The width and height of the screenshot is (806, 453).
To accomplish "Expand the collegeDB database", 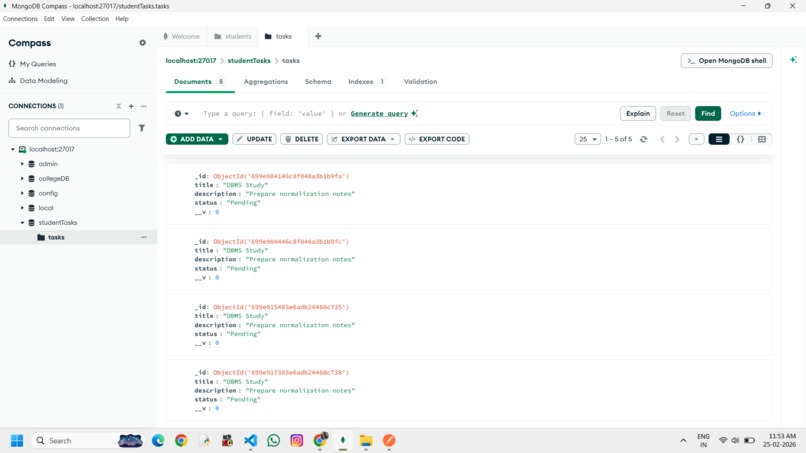I will click(x=22, y=178).
